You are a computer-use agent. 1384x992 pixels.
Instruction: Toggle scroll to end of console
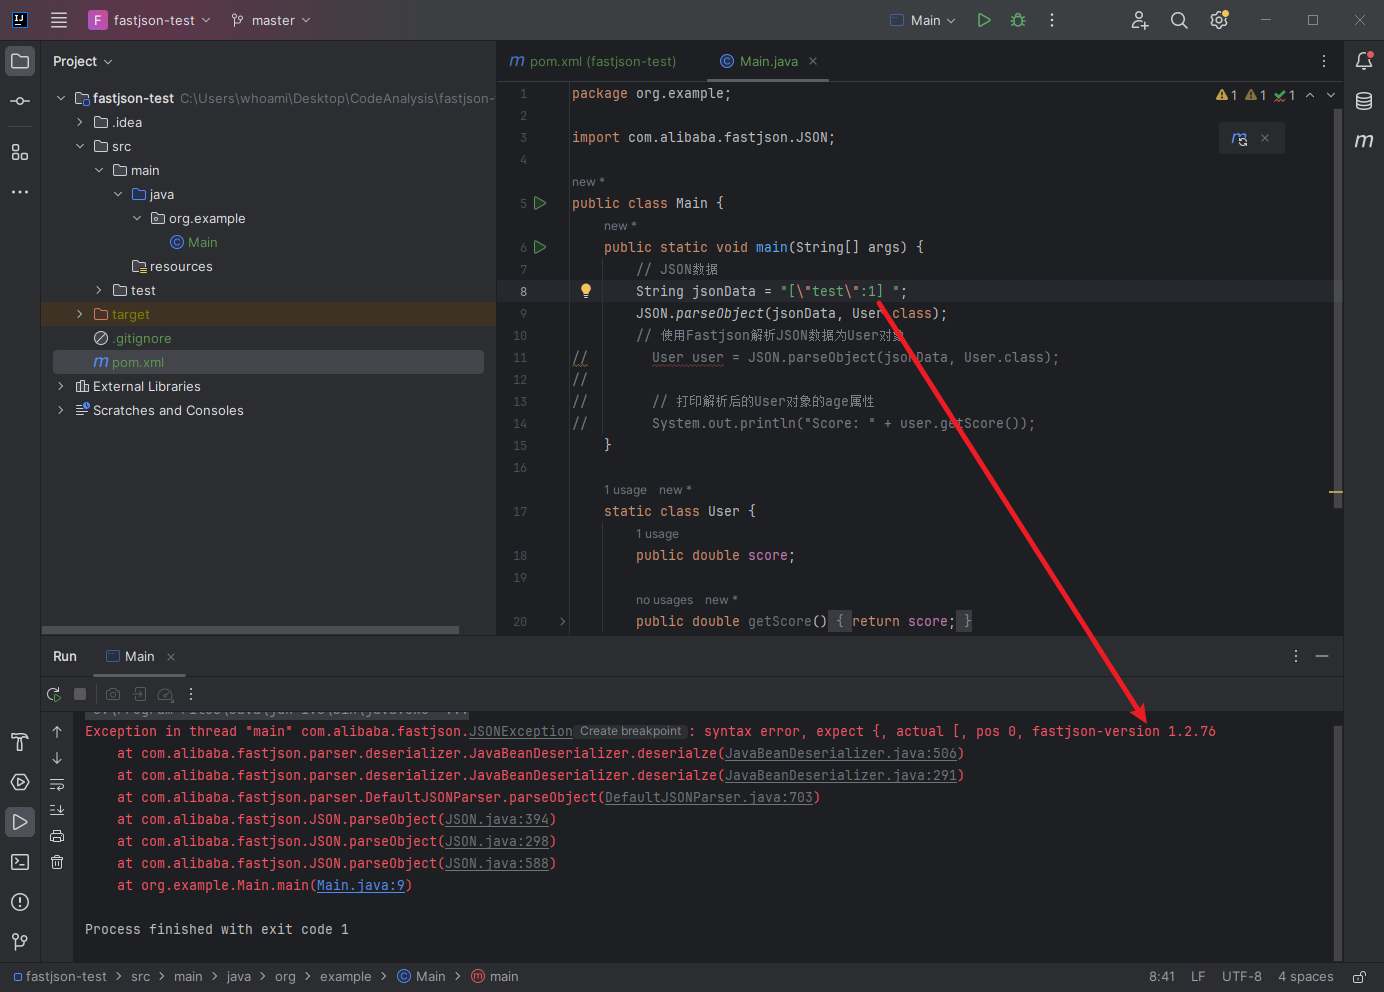(x=57, y=810)
